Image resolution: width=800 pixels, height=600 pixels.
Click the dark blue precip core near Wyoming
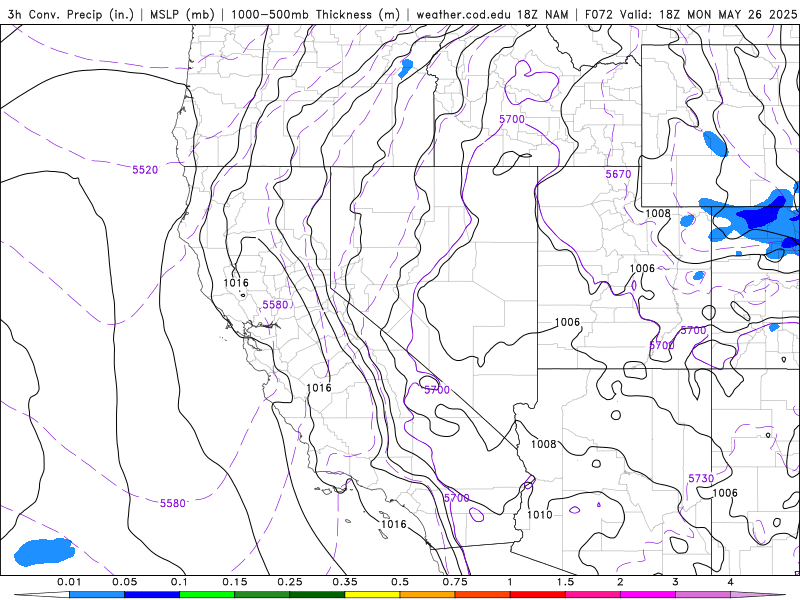tap(760, 214)
